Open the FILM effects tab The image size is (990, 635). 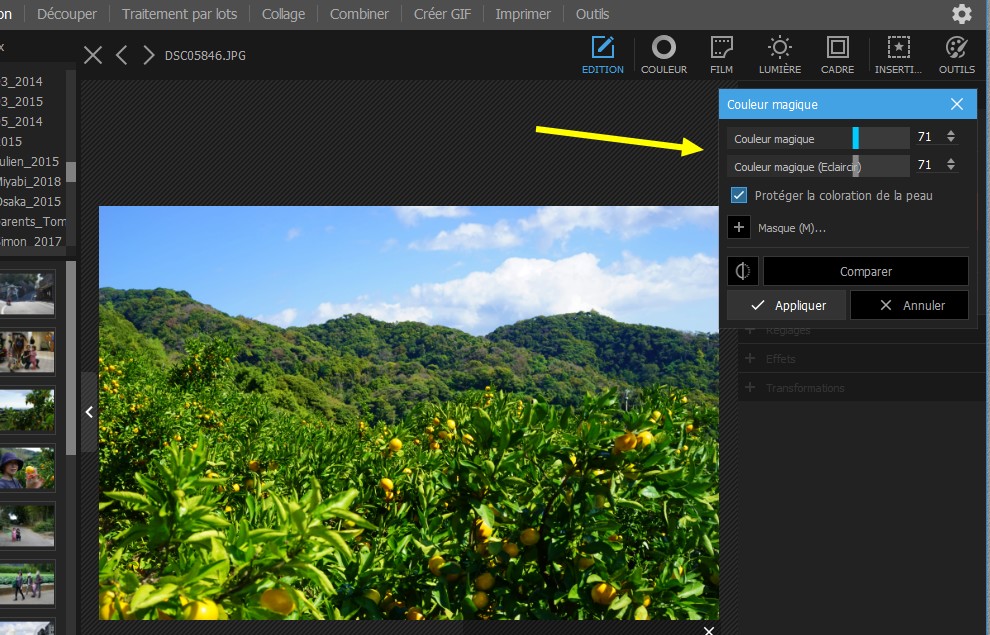coord(721,55)
